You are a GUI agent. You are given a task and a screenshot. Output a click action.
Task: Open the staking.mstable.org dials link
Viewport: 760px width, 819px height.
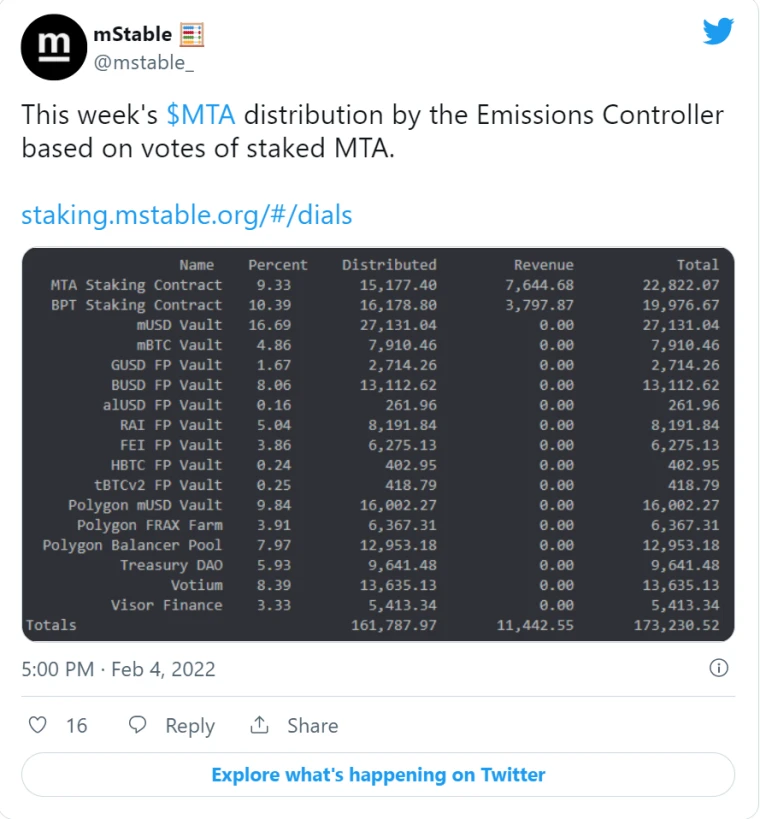pyautogui.click(x=187, y=215)
